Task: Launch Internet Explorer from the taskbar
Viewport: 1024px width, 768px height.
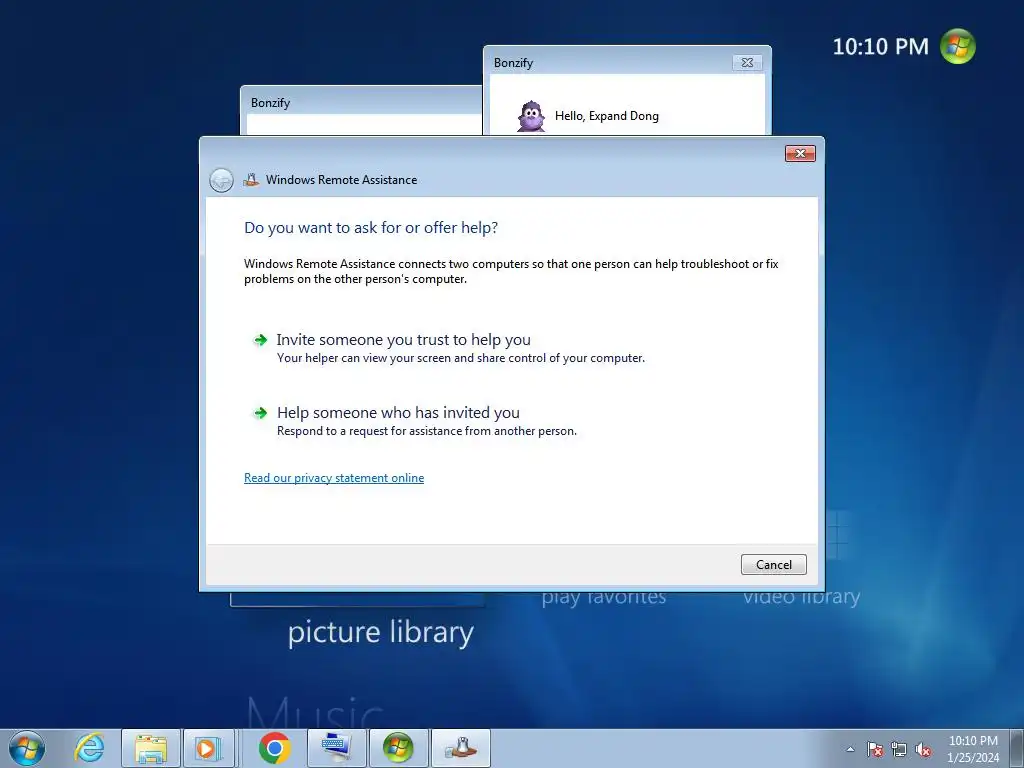Action: tap(89, 748)
